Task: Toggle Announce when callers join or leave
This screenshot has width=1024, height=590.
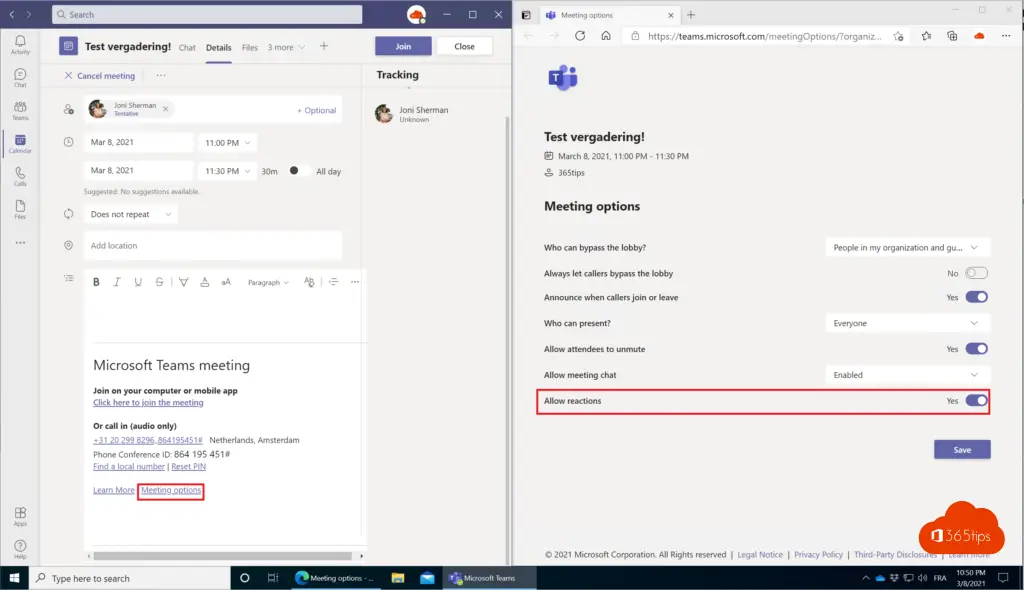Action: pyautogui.click(x=976, y=297)
